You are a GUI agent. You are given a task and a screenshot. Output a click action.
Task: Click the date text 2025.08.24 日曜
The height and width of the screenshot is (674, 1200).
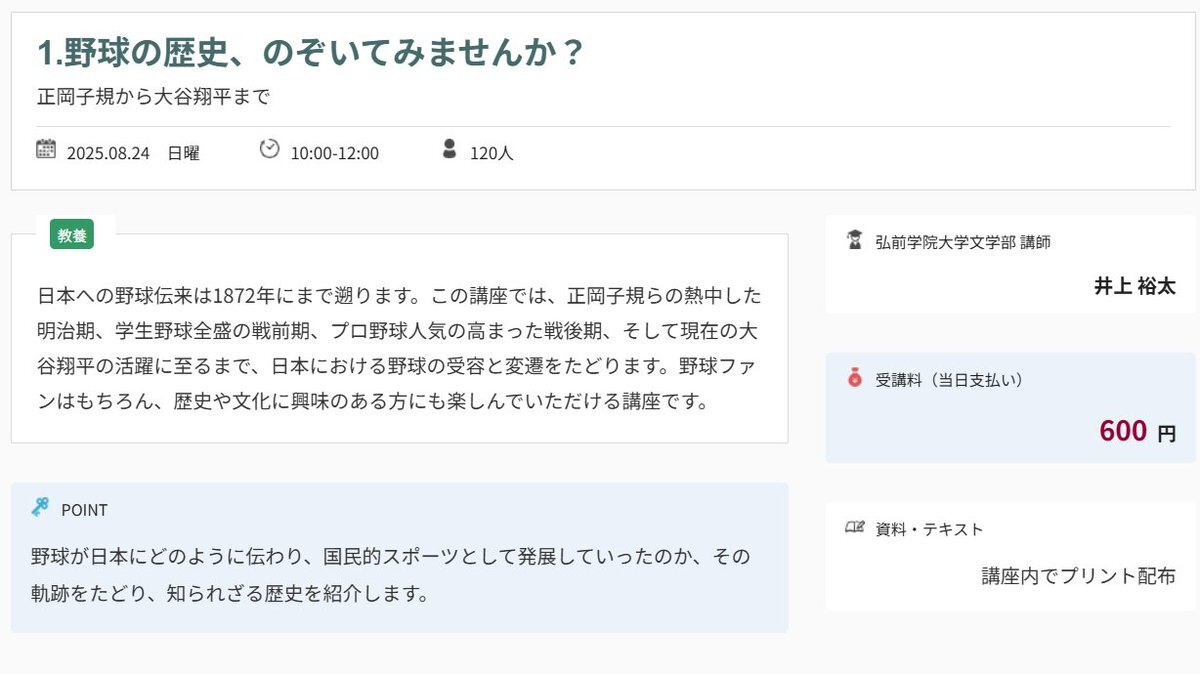click(x=133, y=153)
